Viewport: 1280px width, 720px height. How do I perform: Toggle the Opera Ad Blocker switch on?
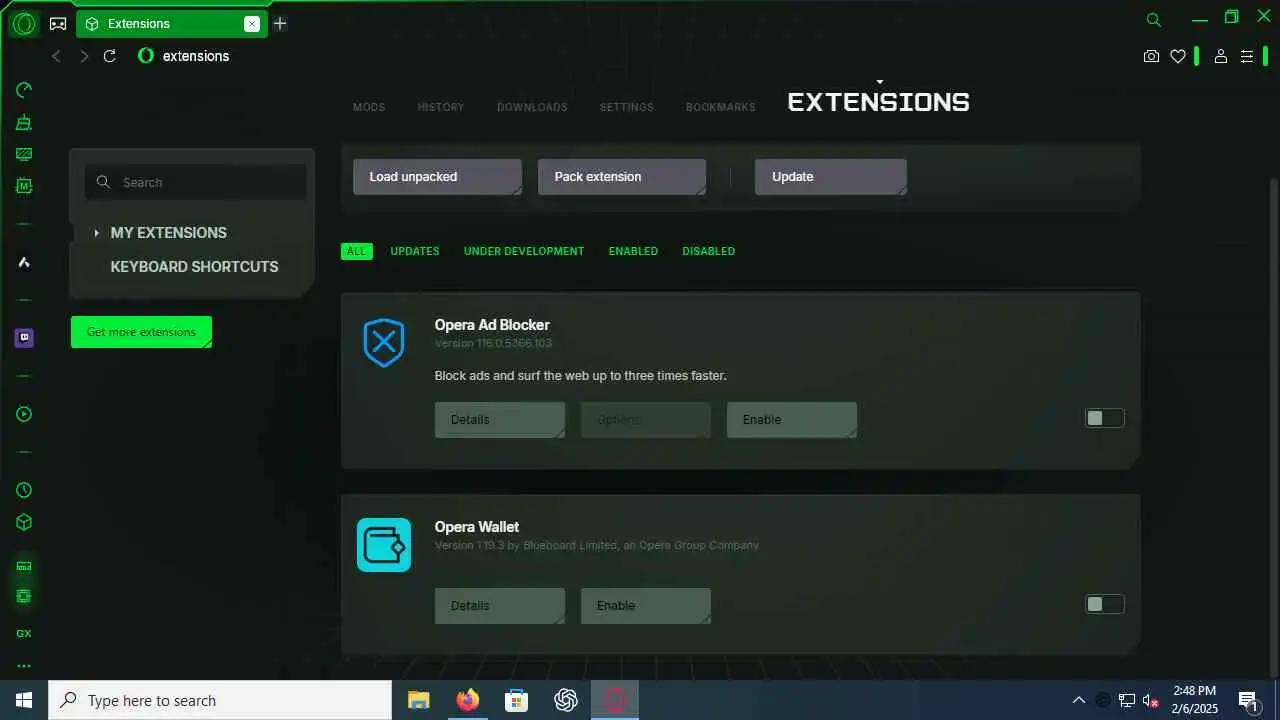click(x=1105, y=418)
